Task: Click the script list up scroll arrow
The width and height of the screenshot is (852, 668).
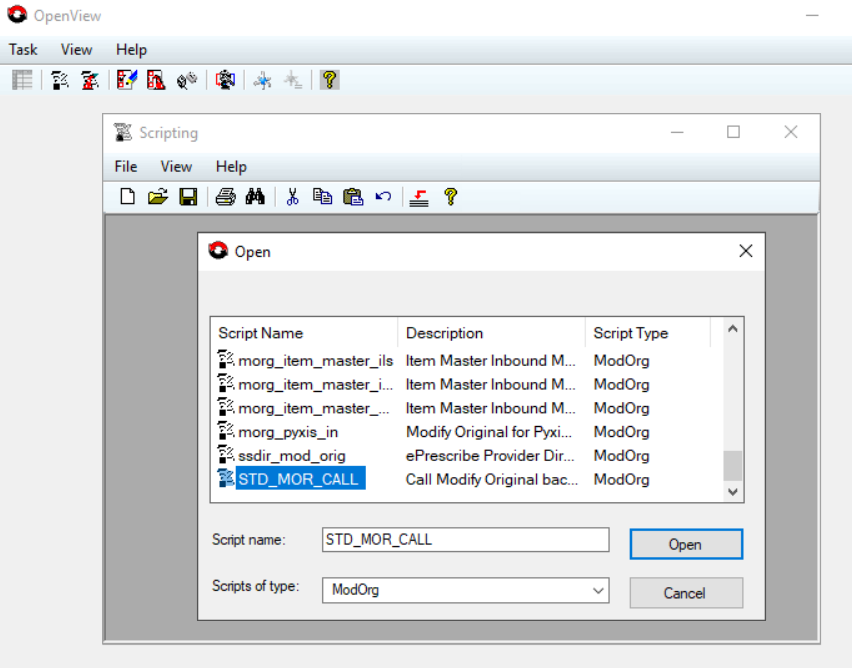Action: pos(732,329)
